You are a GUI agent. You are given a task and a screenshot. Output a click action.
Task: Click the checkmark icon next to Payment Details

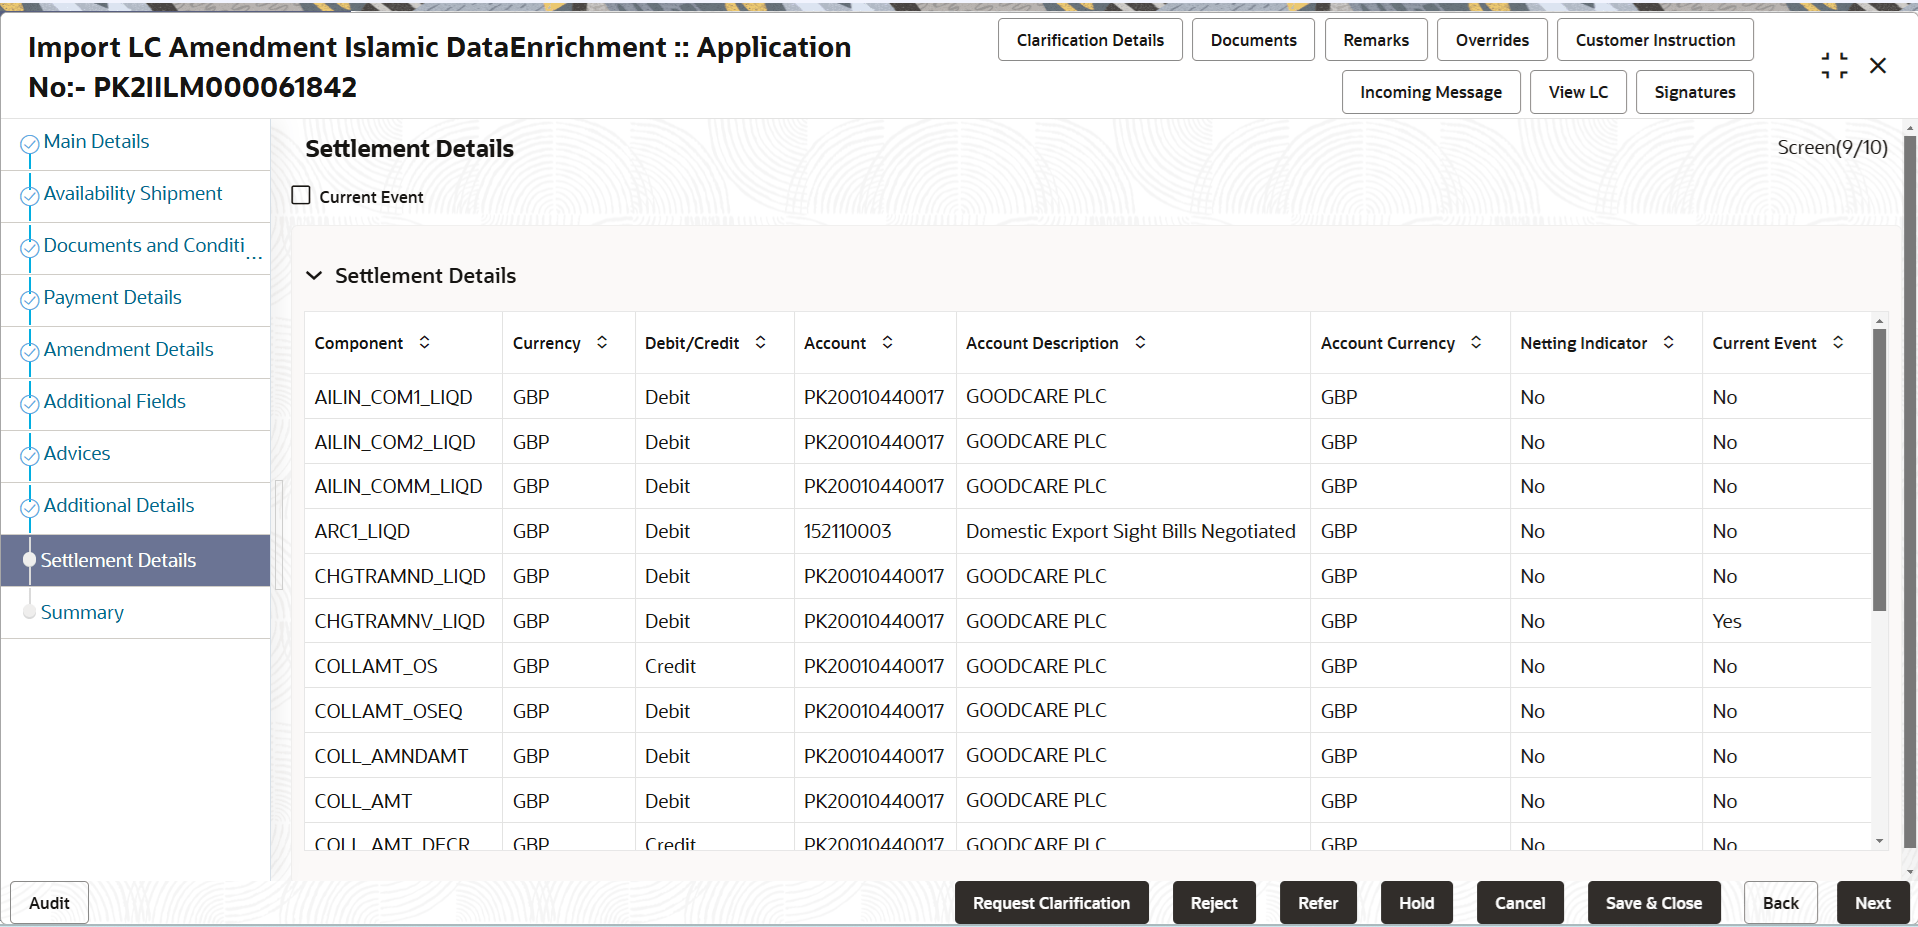[x=29, y=297]
